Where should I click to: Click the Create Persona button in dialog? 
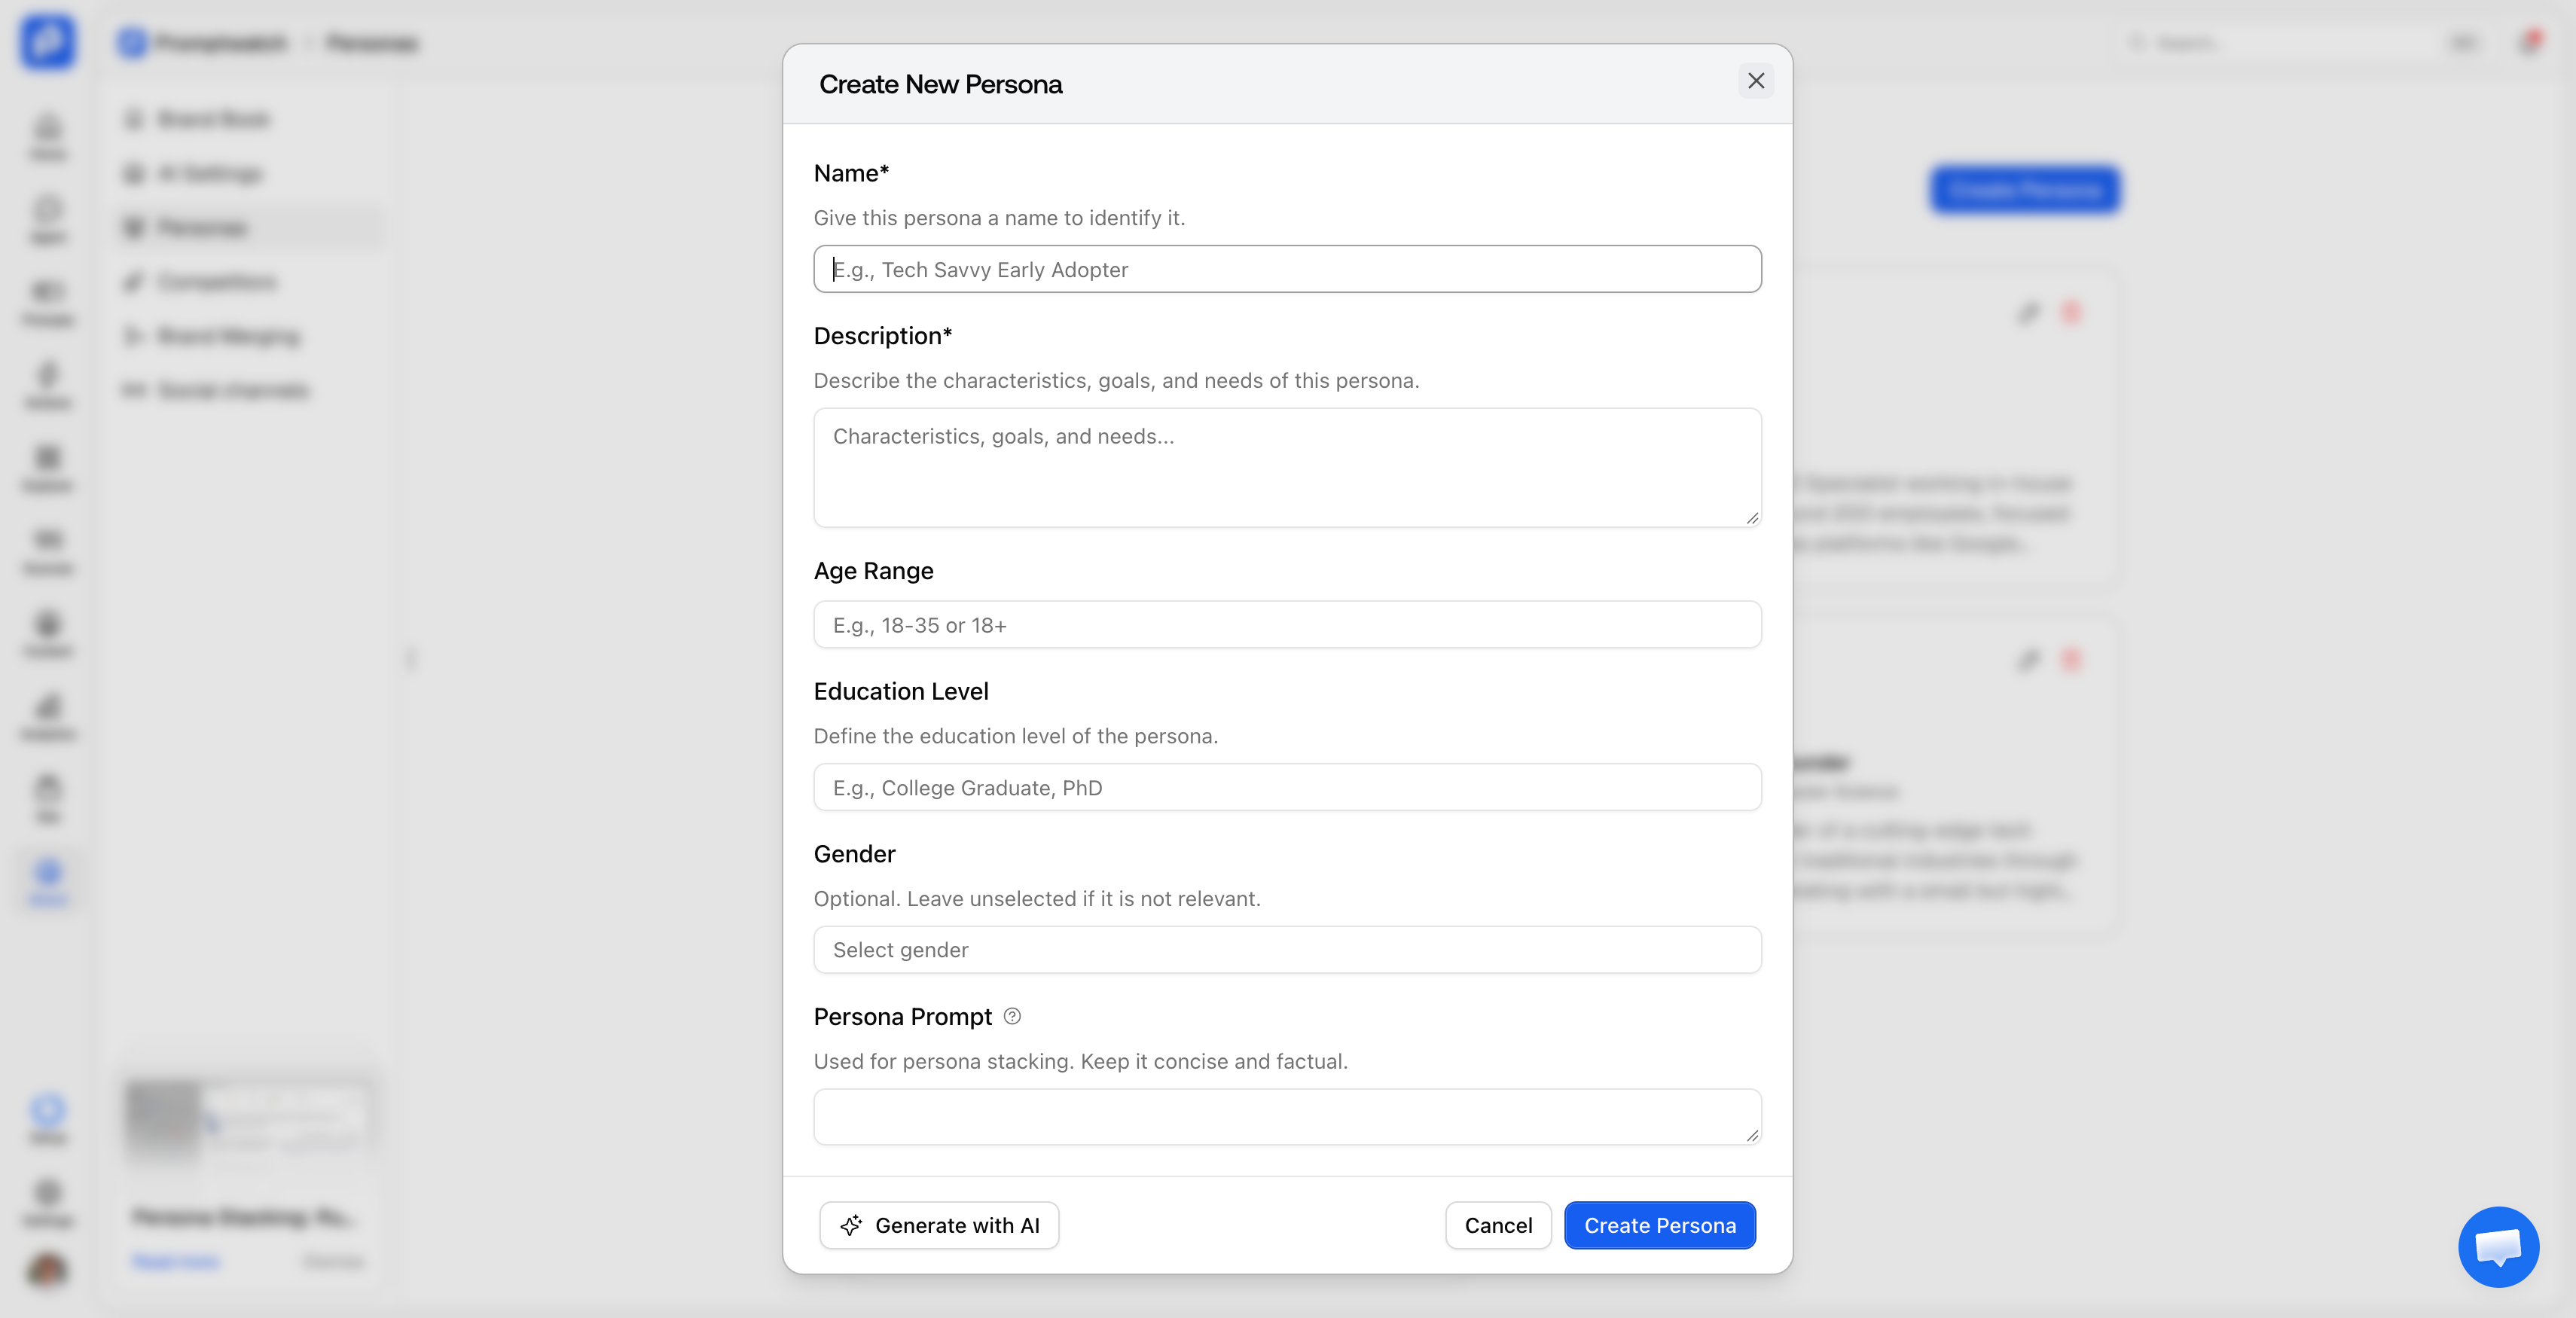tap(1660, 1225)
